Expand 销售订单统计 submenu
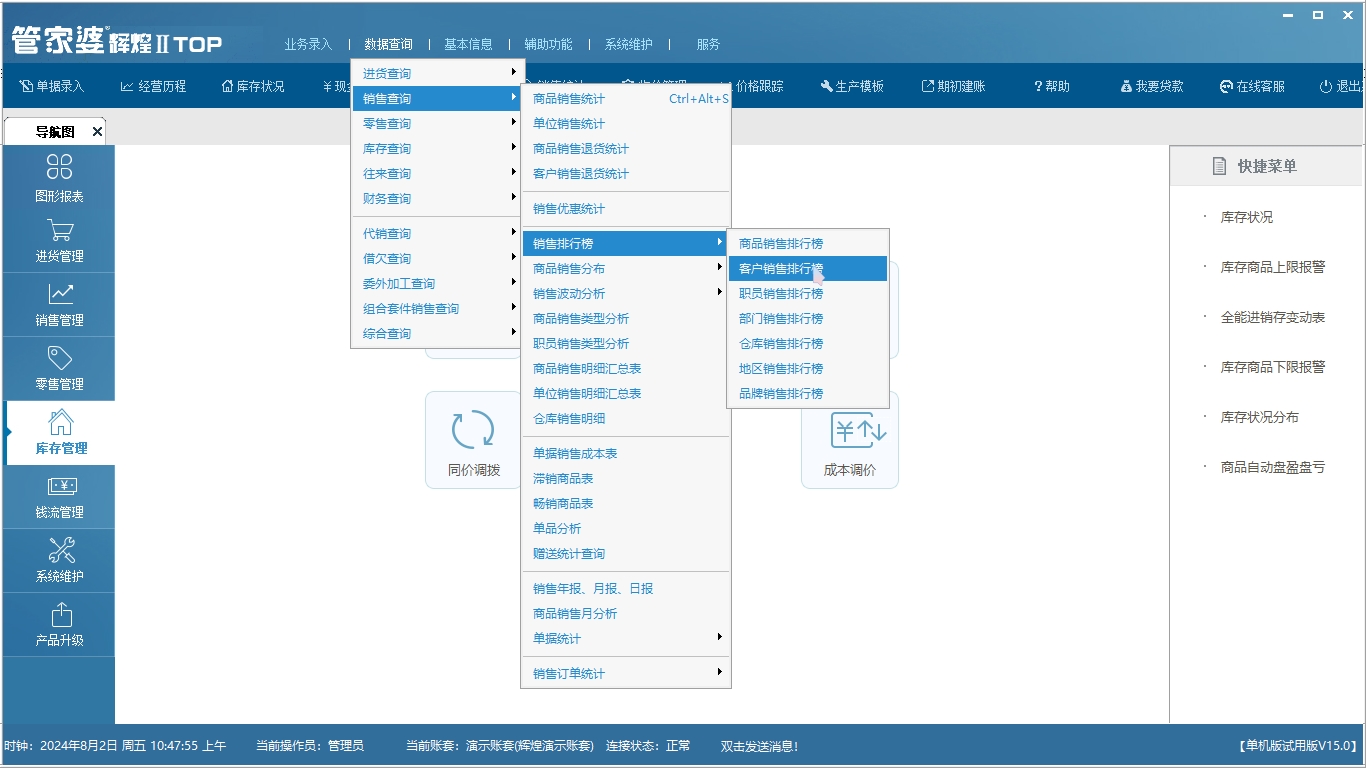 click(x=626, y=674)
